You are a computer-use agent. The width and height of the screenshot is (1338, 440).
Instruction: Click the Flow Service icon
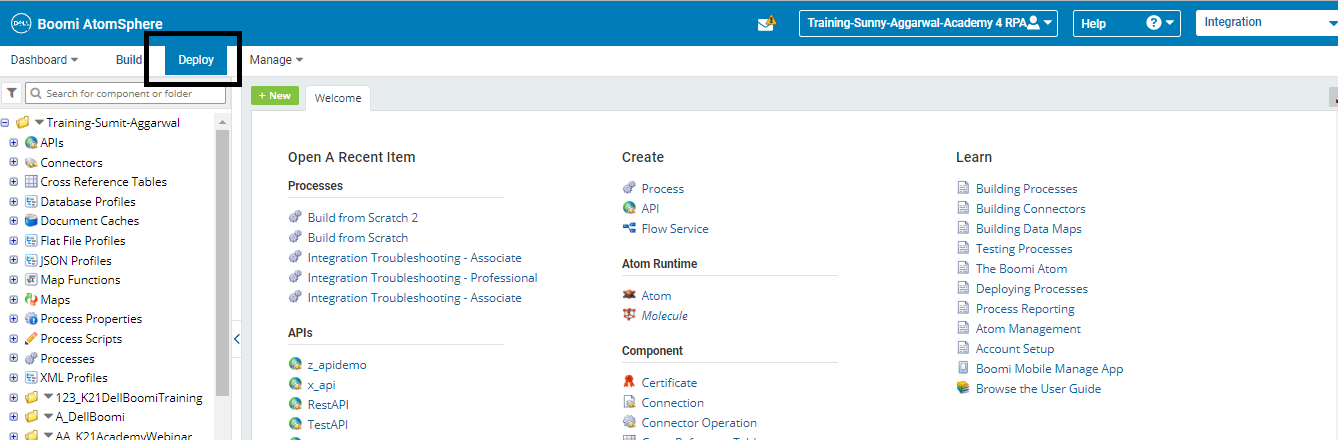coord(629,229)
